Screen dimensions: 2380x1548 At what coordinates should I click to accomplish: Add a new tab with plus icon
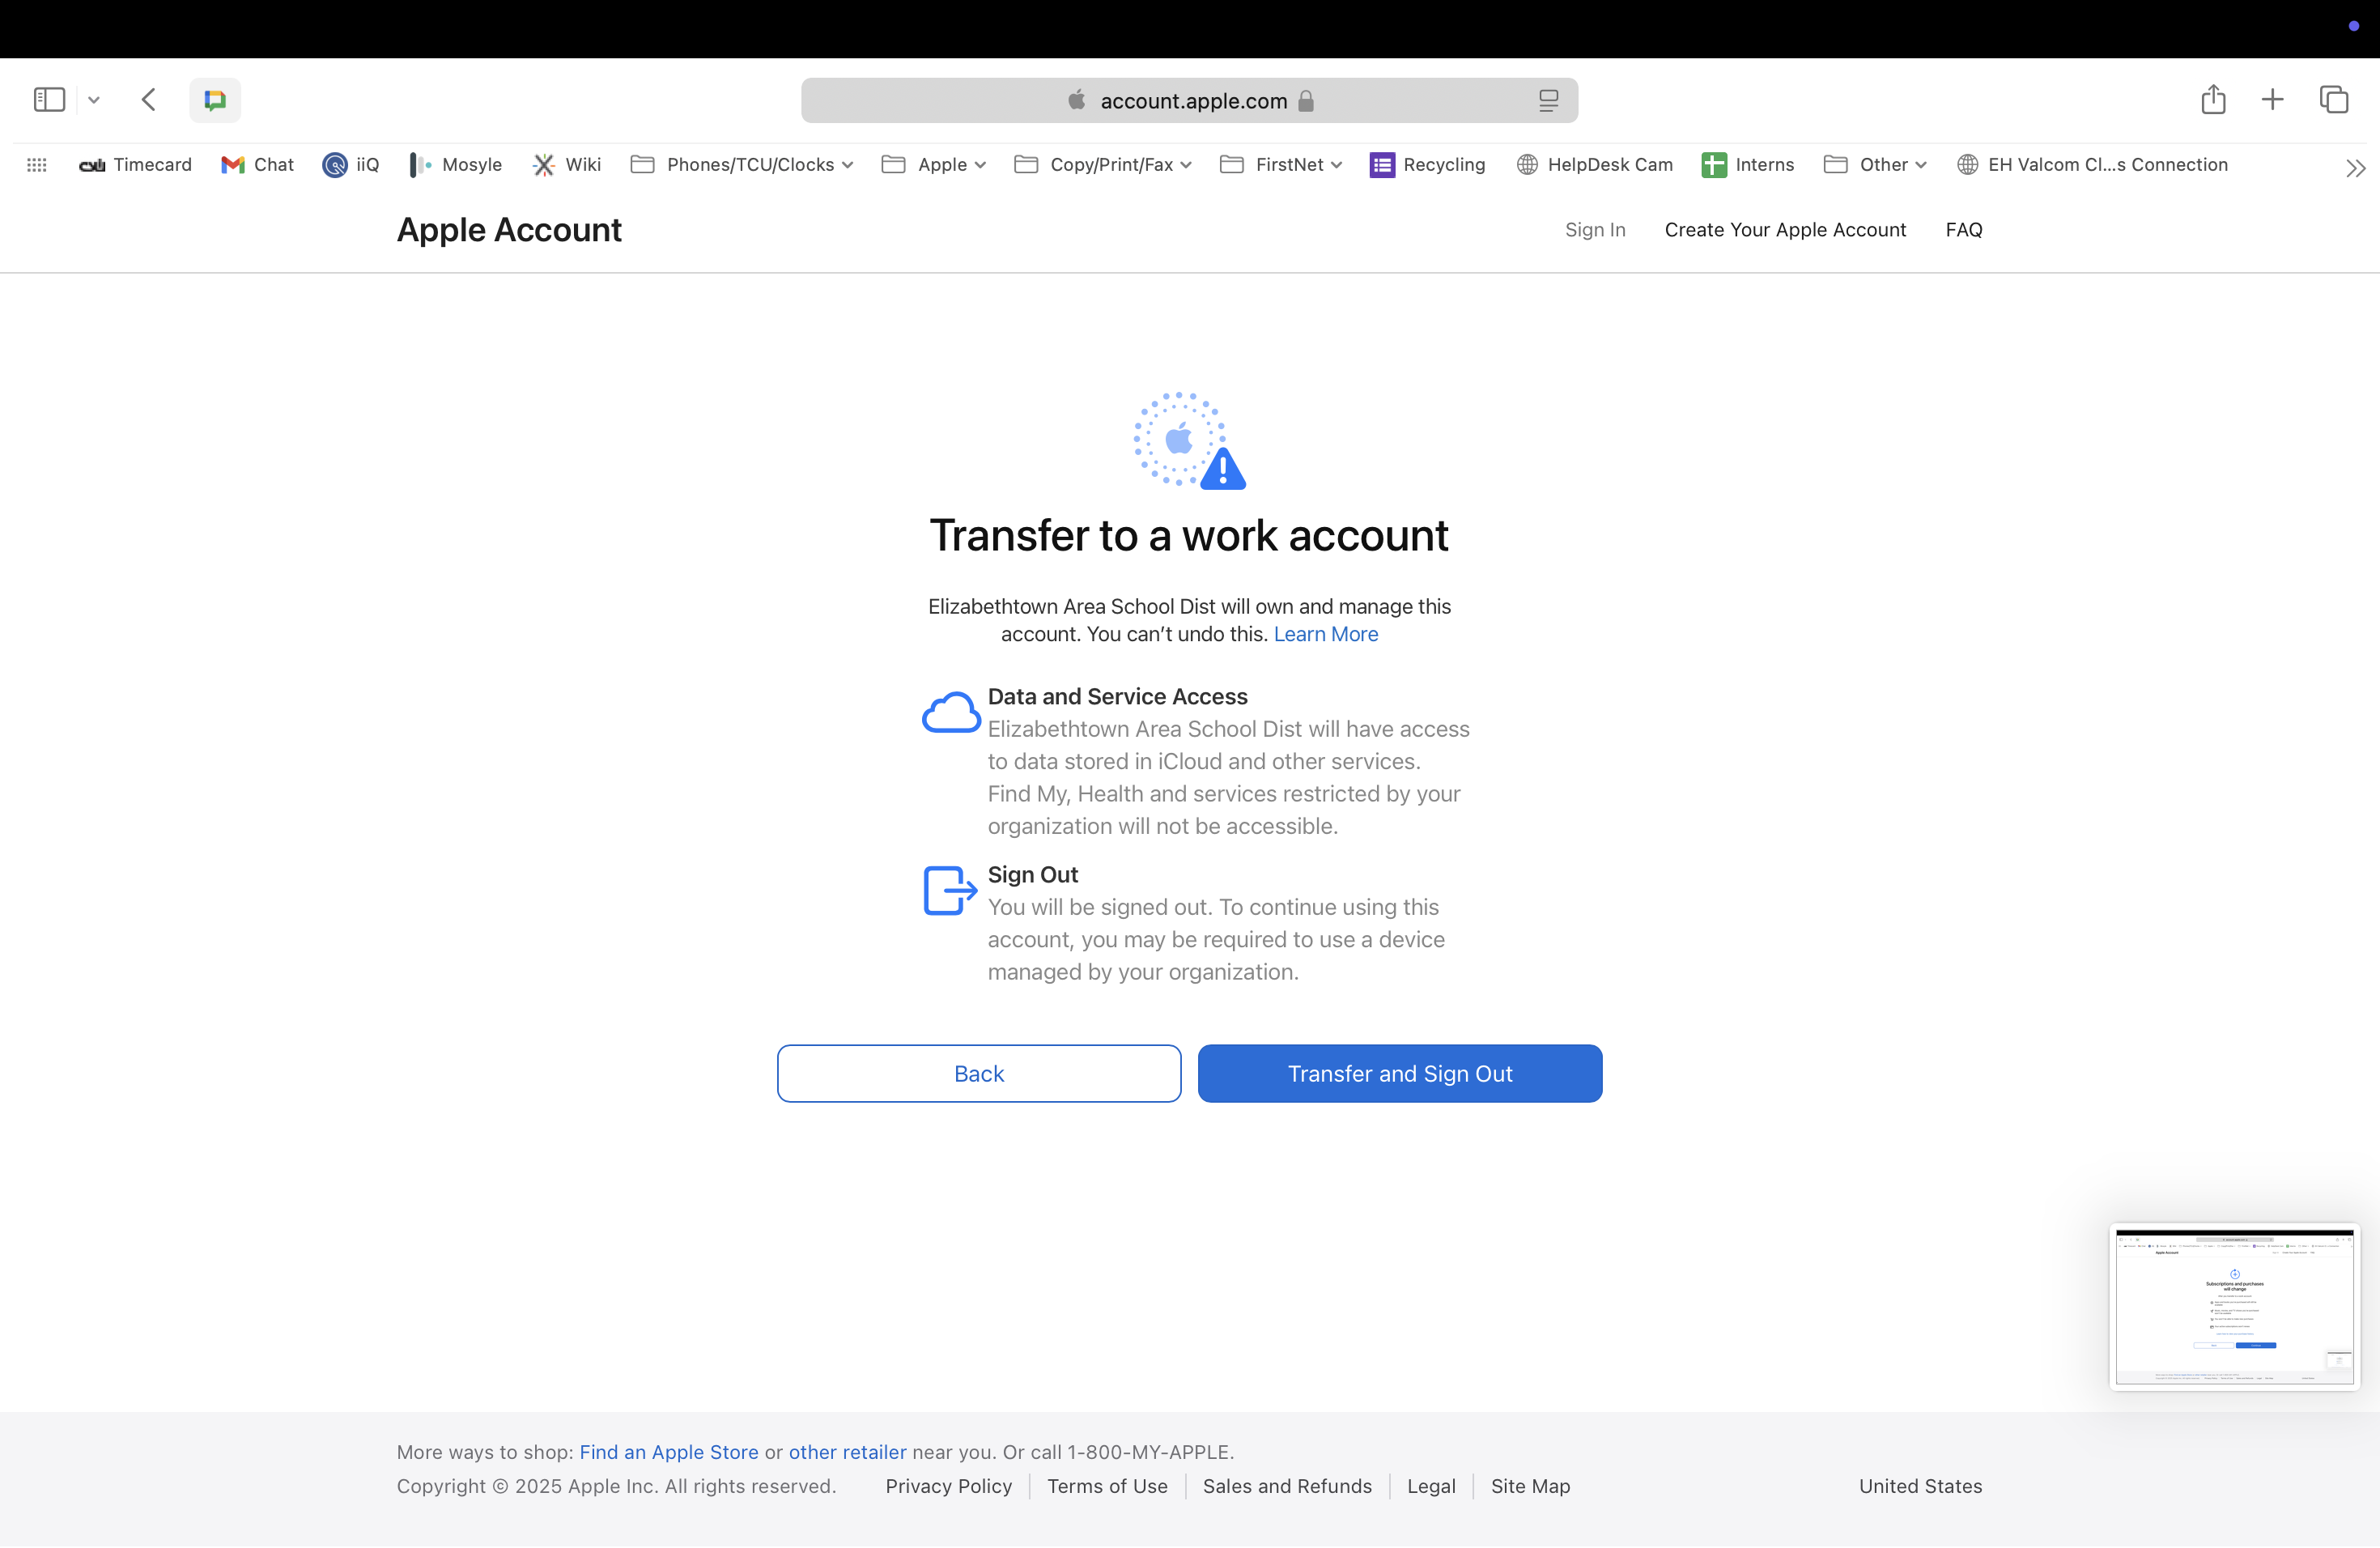[2272, 99]
